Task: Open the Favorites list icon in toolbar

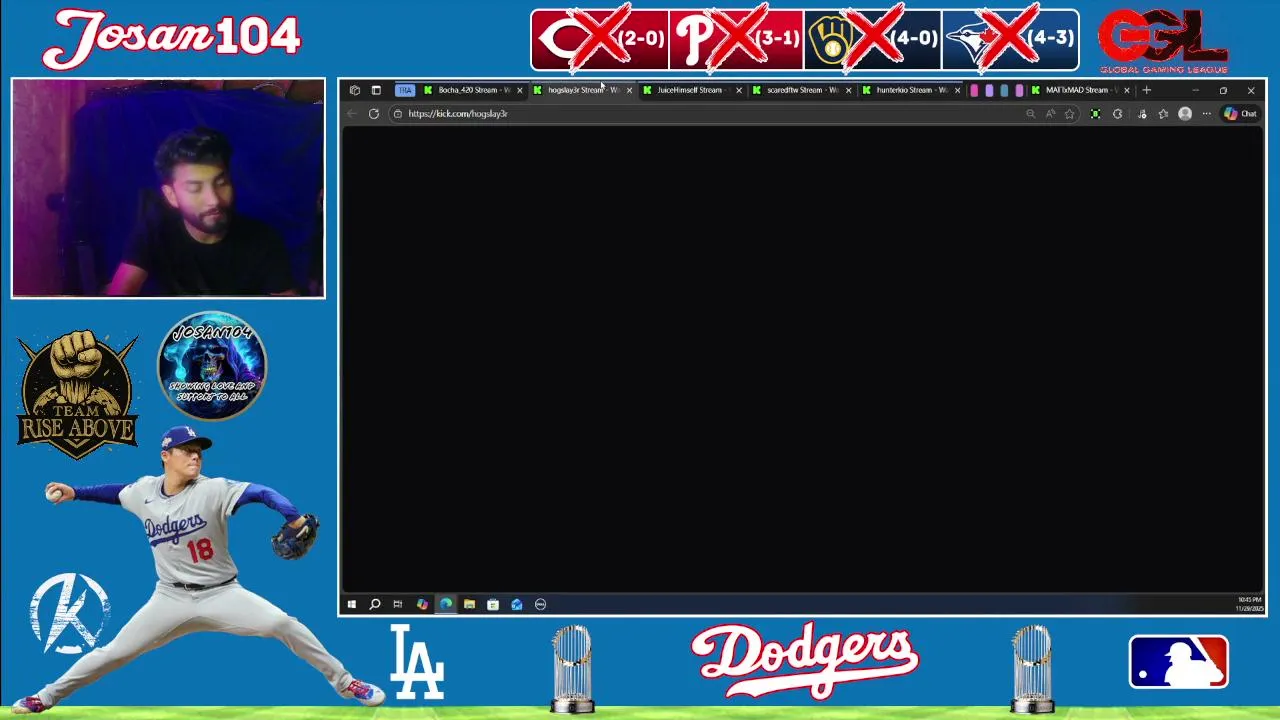Action: tap(1163, 114)
